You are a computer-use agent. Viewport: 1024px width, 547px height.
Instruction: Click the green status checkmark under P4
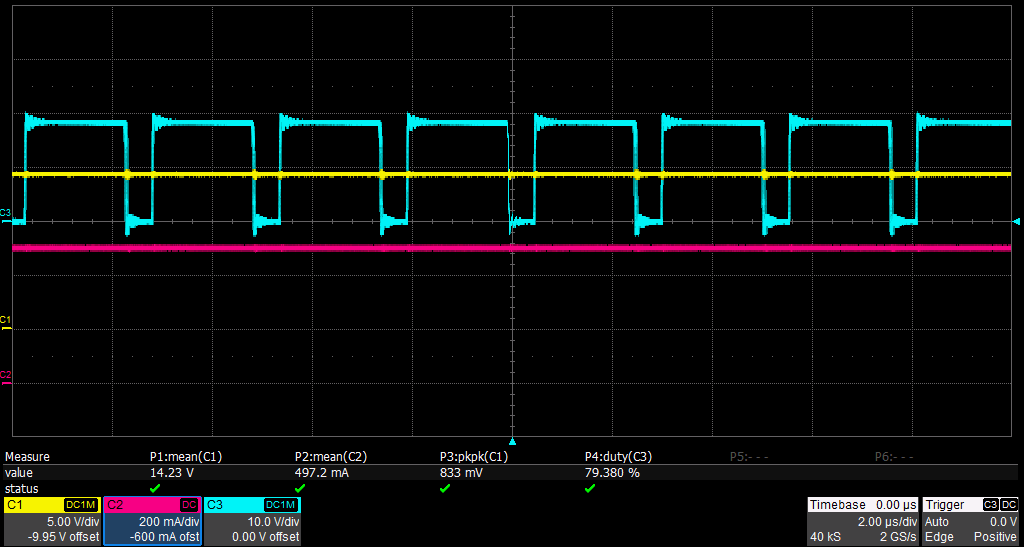590,488
